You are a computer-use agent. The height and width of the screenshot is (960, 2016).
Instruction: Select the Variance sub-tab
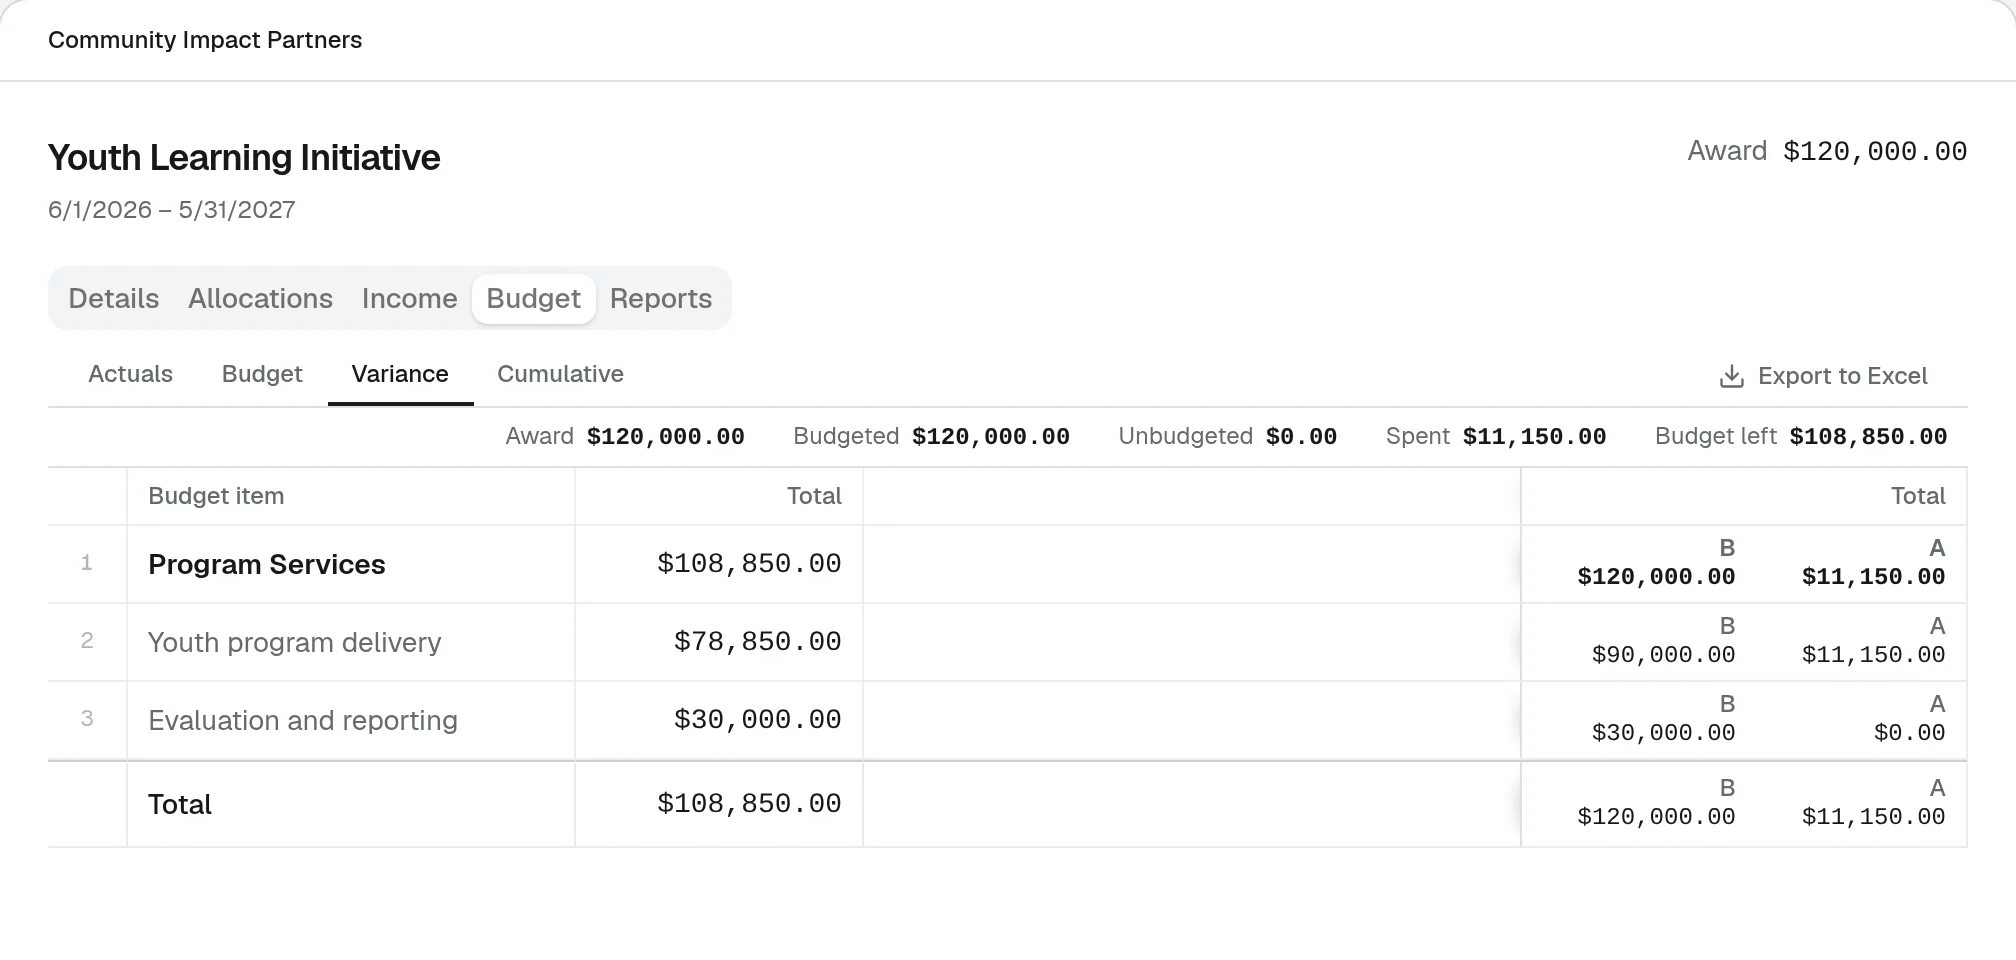click(400, 374)
